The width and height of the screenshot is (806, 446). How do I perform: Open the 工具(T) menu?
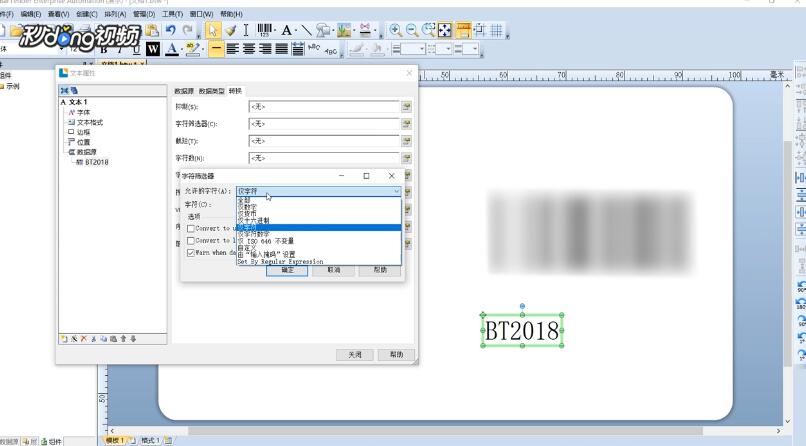pos(172,14)
